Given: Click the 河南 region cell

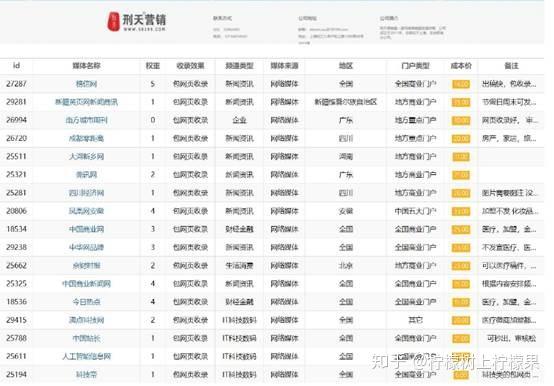Looking at the screenshot, I should [346, 156].
